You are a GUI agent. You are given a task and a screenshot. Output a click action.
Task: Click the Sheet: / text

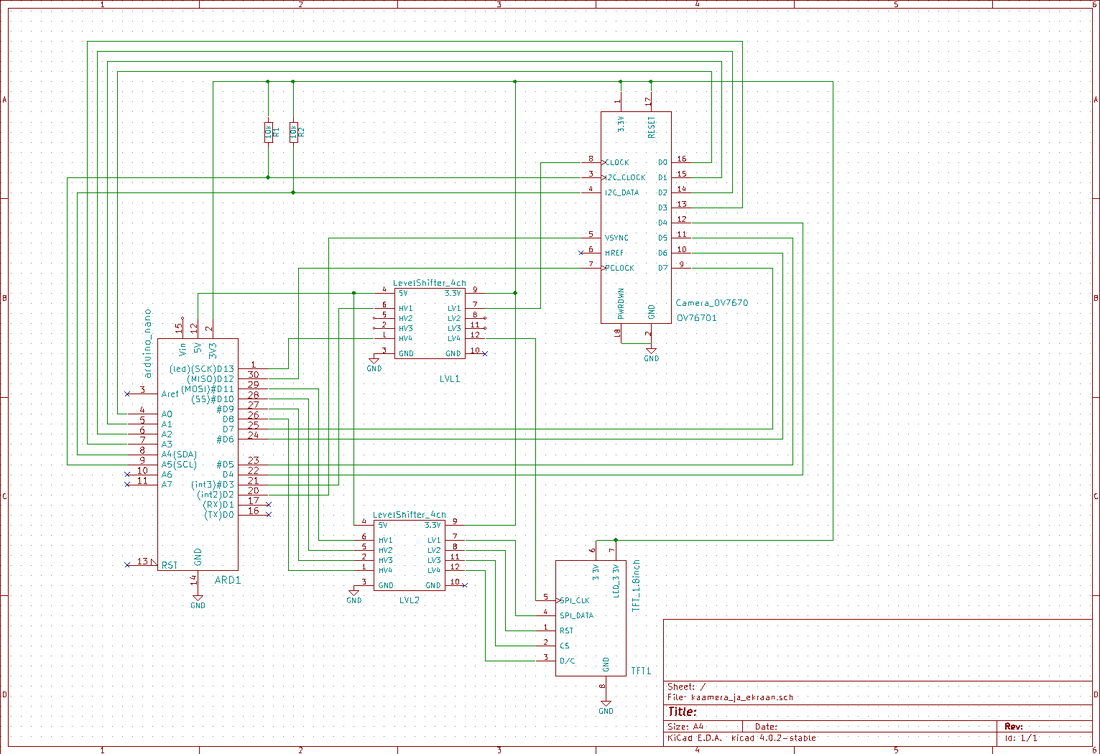click(x=687, y=687)
